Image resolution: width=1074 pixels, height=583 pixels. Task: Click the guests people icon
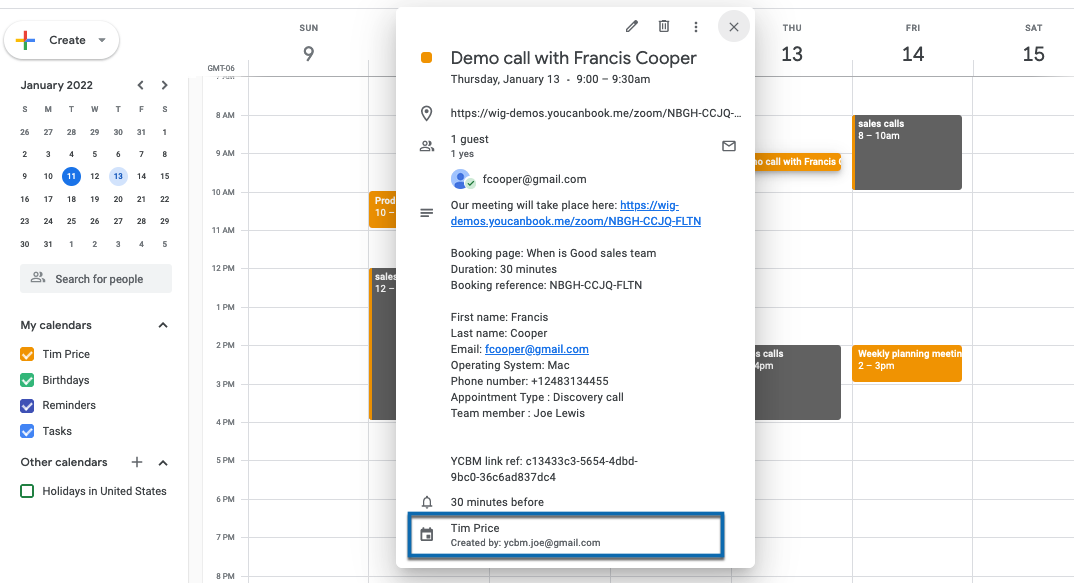tap(427, 146)
